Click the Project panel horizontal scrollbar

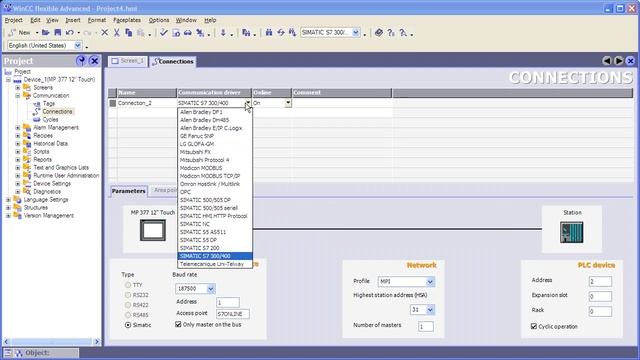coord(51,342)
